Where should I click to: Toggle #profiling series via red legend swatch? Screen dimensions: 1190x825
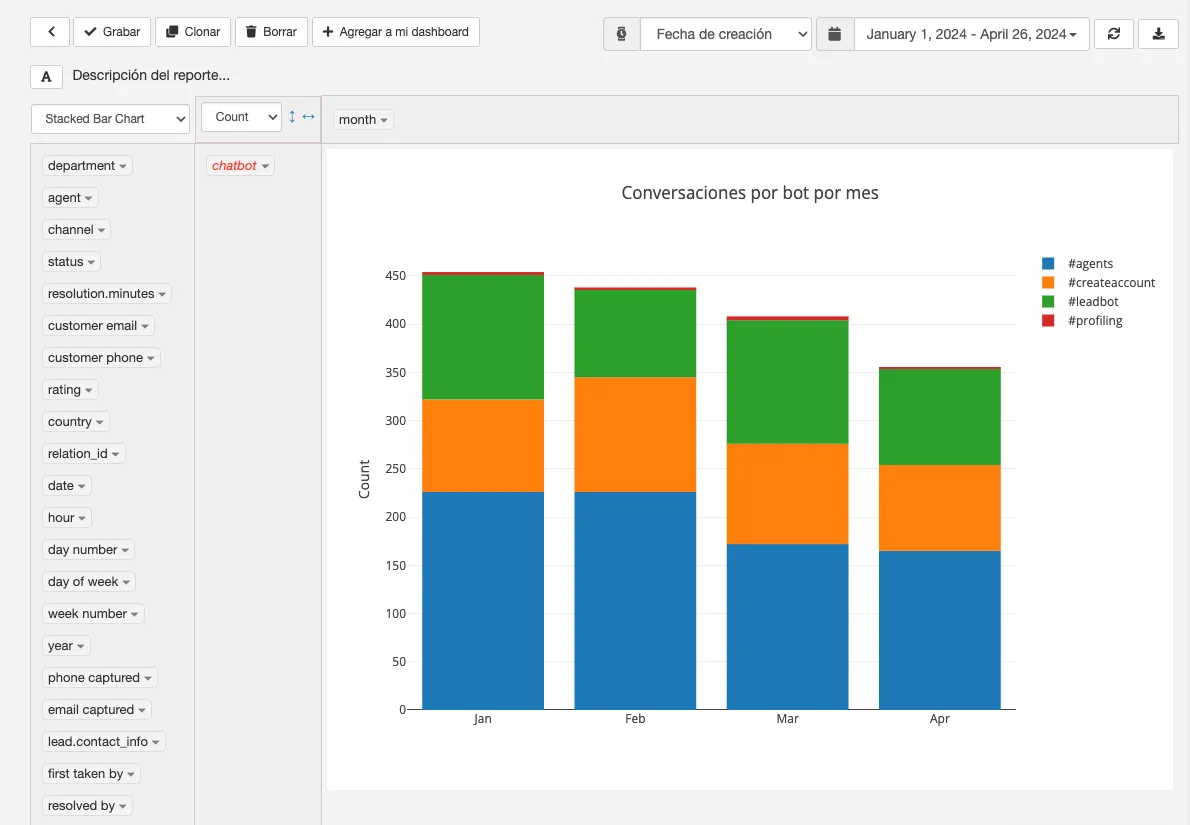coord(1048,320)
